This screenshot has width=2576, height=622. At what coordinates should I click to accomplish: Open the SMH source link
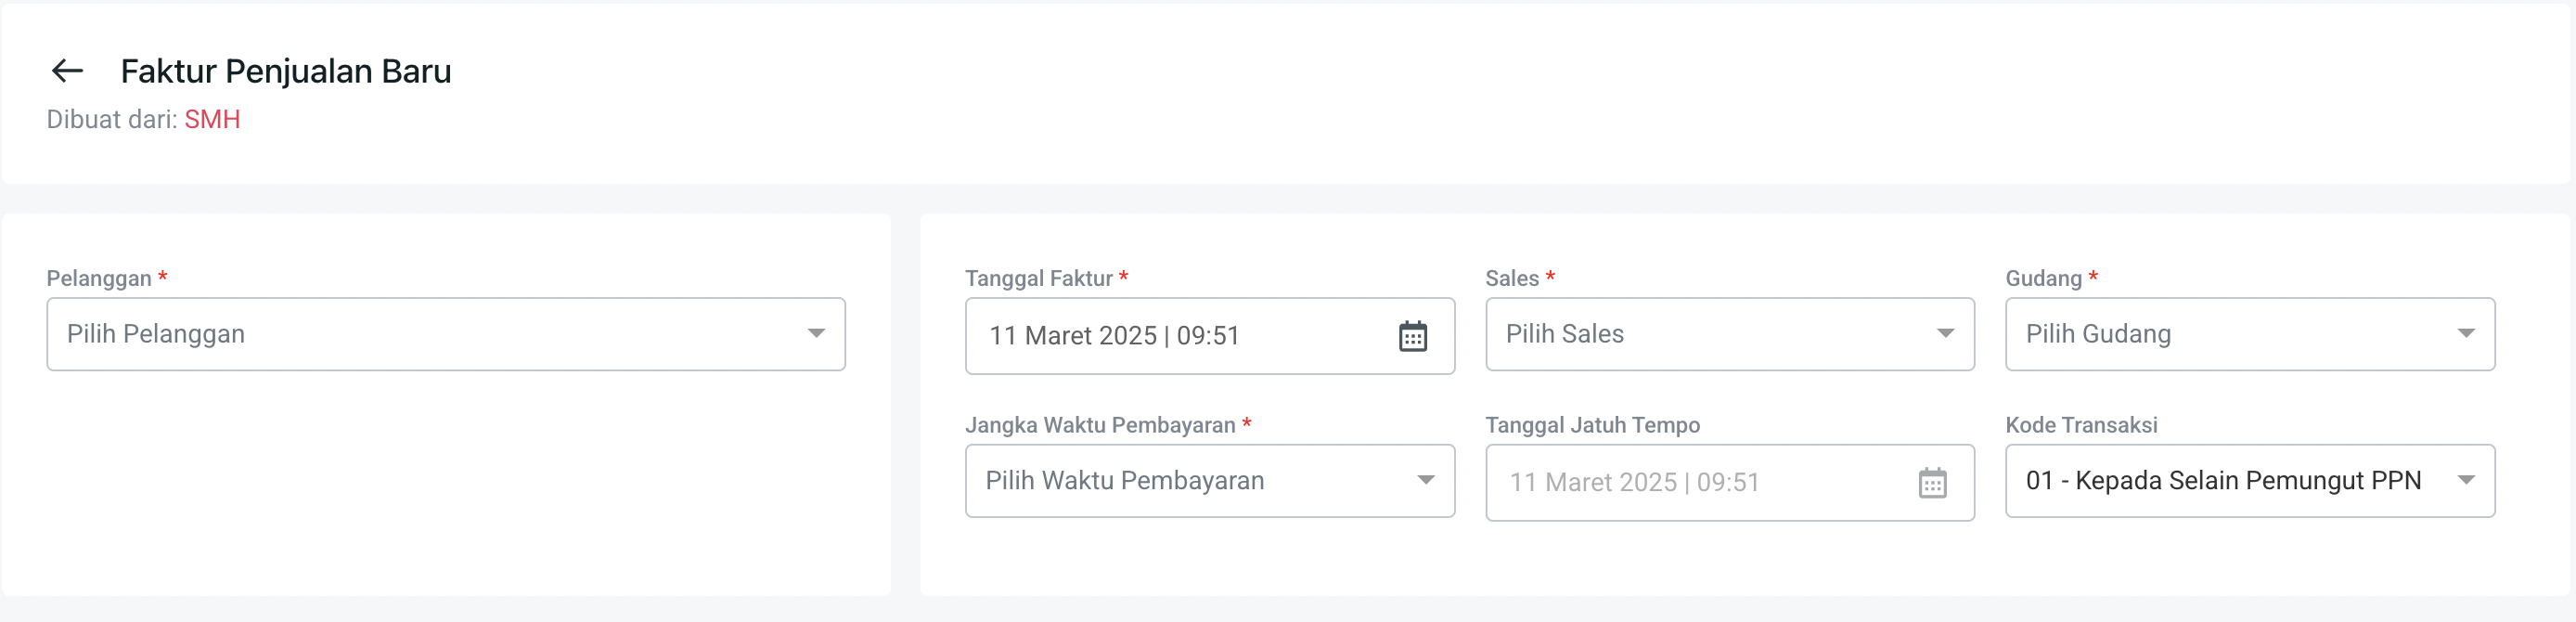(x=212, y=119)
